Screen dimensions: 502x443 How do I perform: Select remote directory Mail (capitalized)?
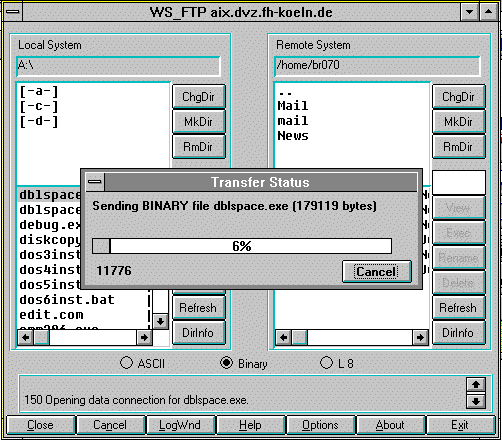point(293,106)
